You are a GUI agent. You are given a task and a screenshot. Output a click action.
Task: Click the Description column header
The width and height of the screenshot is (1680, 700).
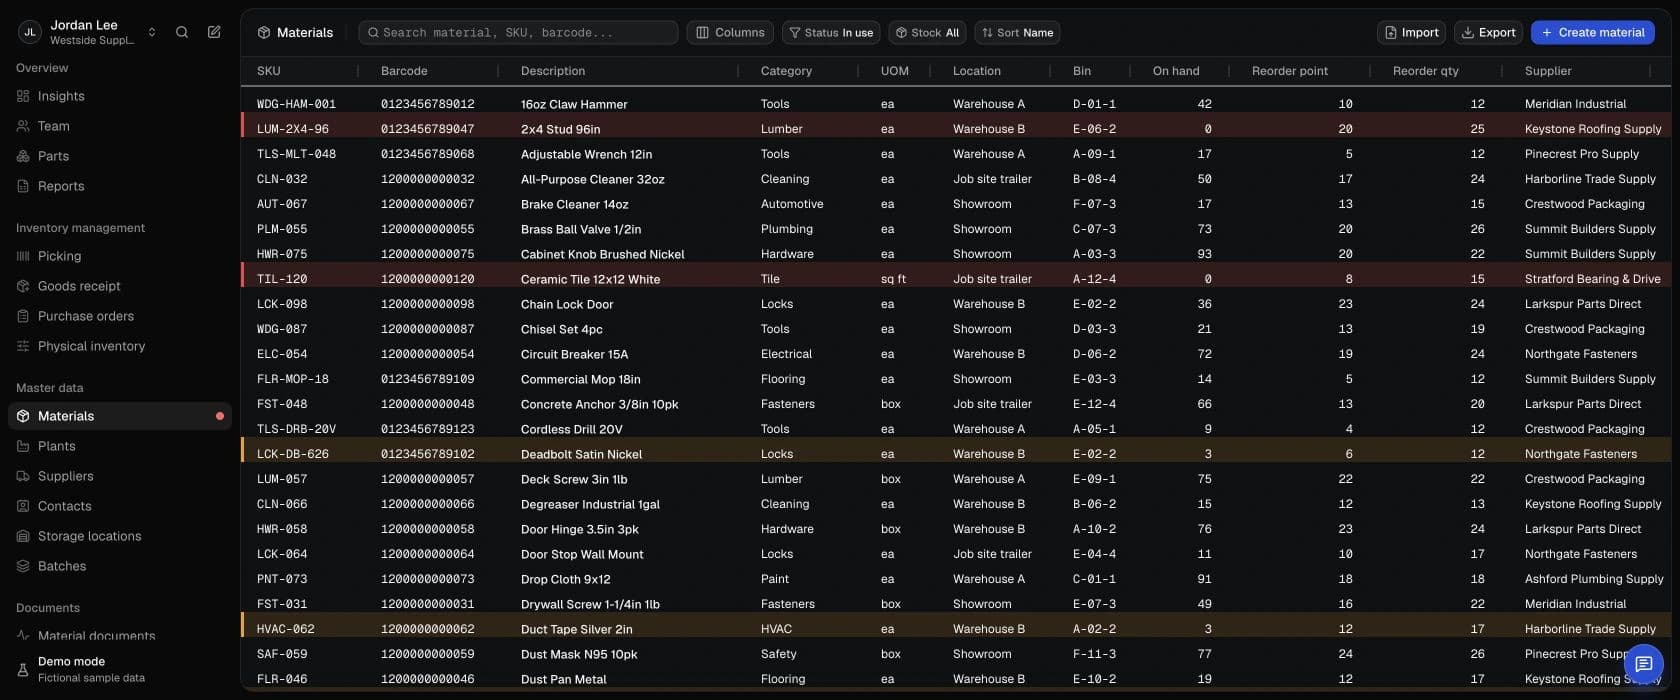pyautogui.click(x=553, y=71)
